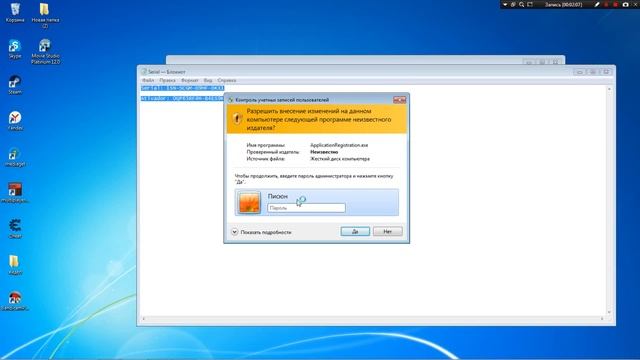Expand Показать подробности in the UAC dialog
Image resolution: width=640 pixels, height=360 pixels.
[x=262, y=232]
